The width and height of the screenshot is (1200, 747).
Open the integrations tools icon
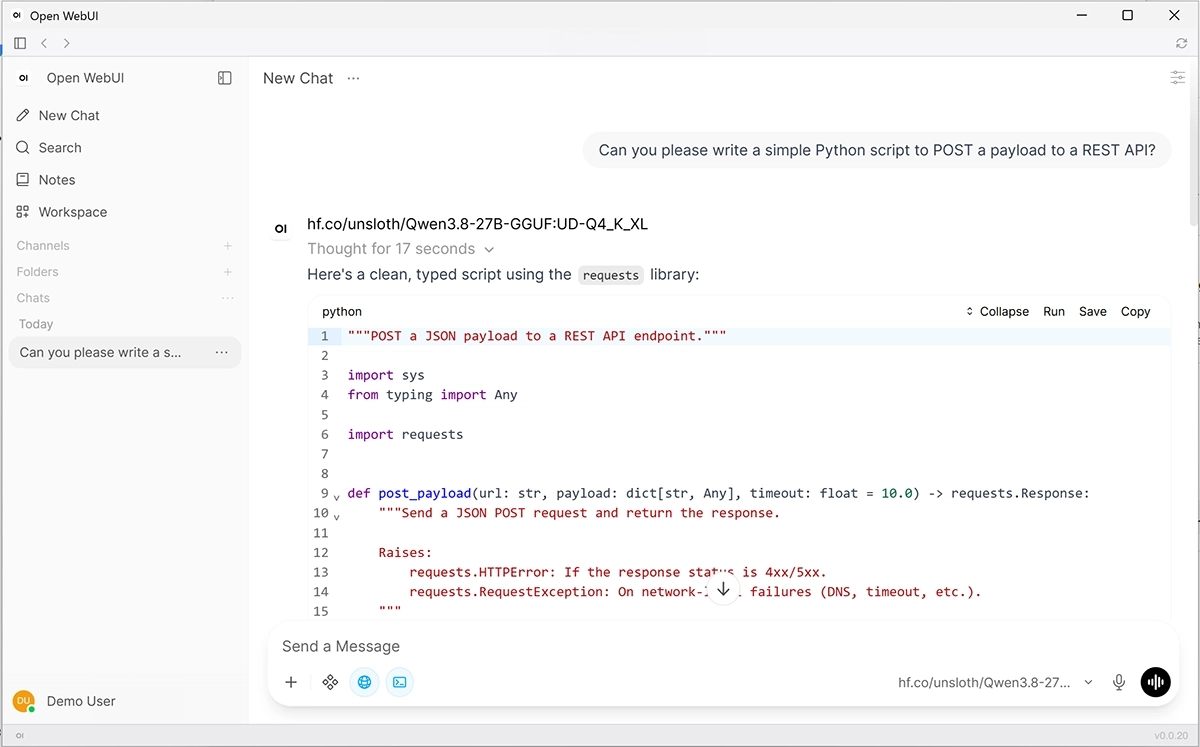(330, 682)
